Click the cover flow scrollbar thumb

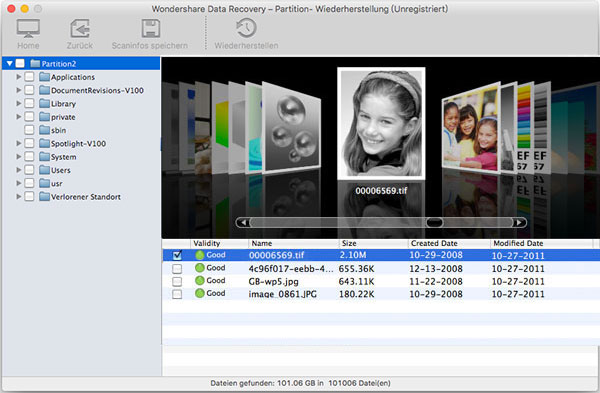434,222
